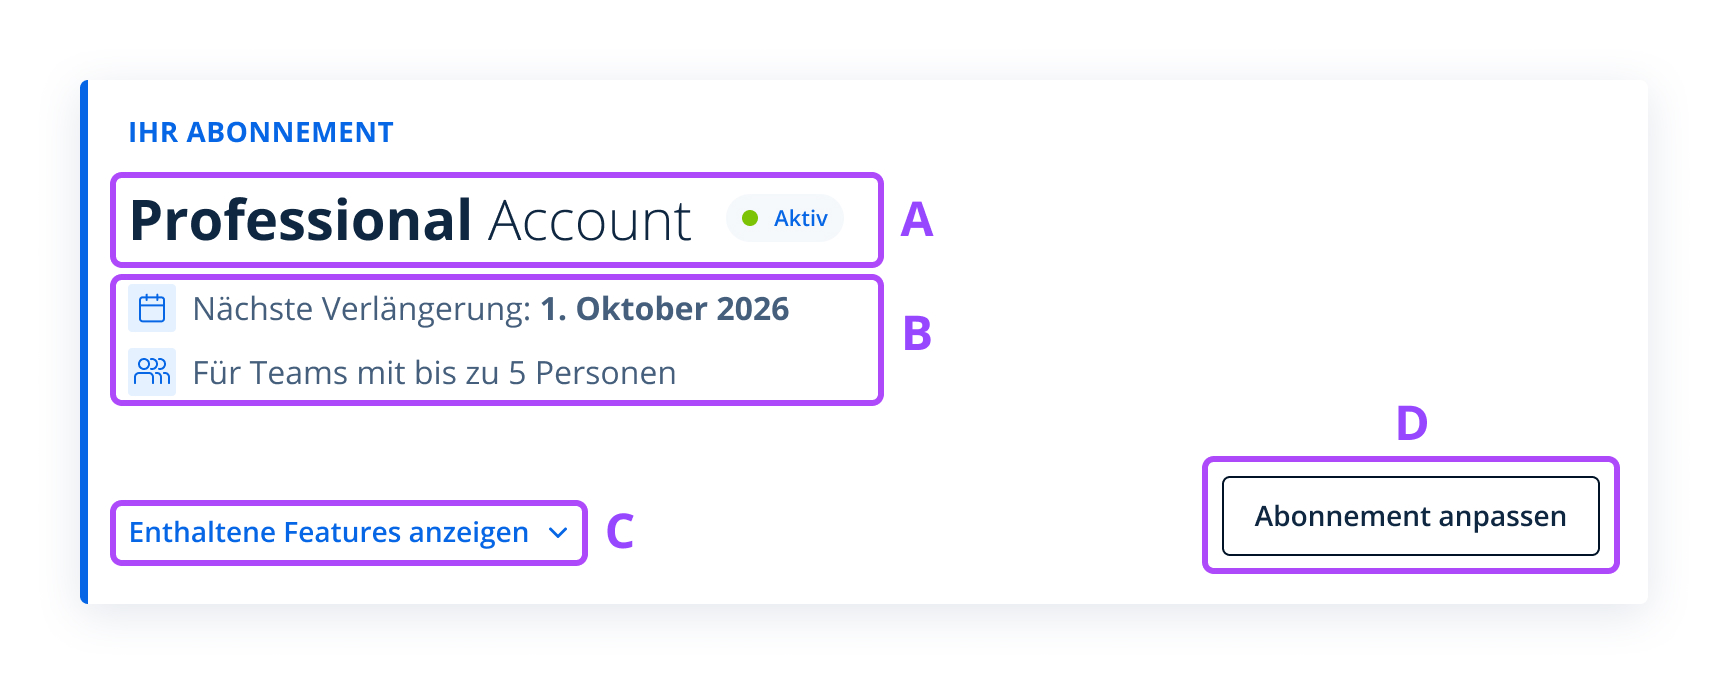Click the team people icon
This screenshot has height=684, width=1728.
152,372
